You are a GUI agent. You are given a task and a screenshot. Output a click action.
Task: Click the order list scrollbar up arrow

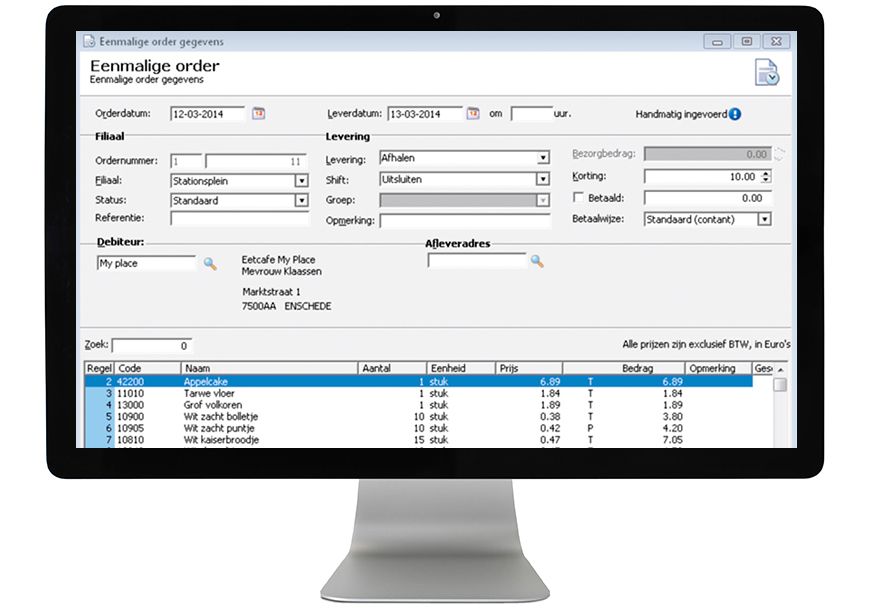[780, 369]
